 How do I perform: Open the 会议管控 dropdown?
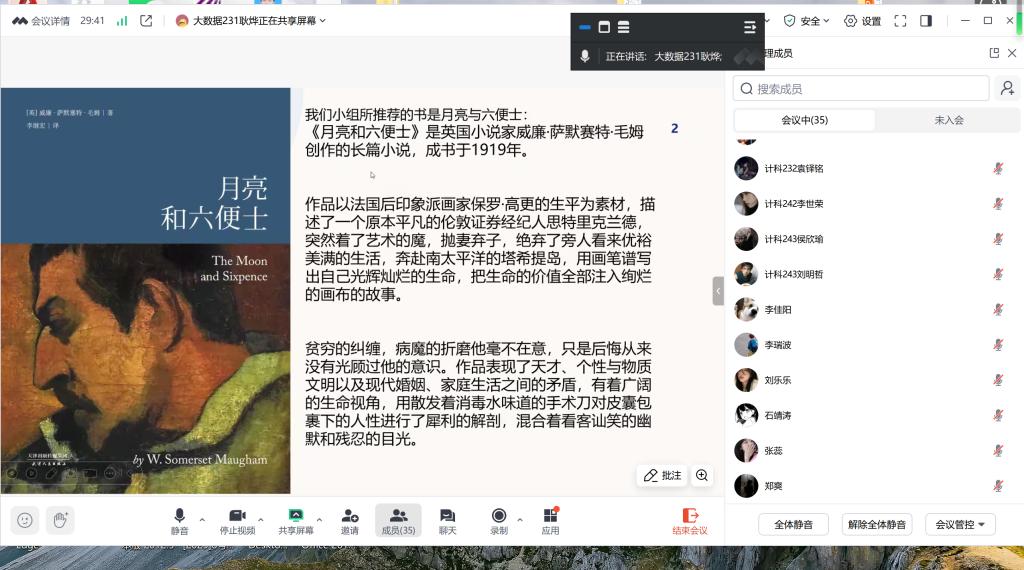pos(960,524)
